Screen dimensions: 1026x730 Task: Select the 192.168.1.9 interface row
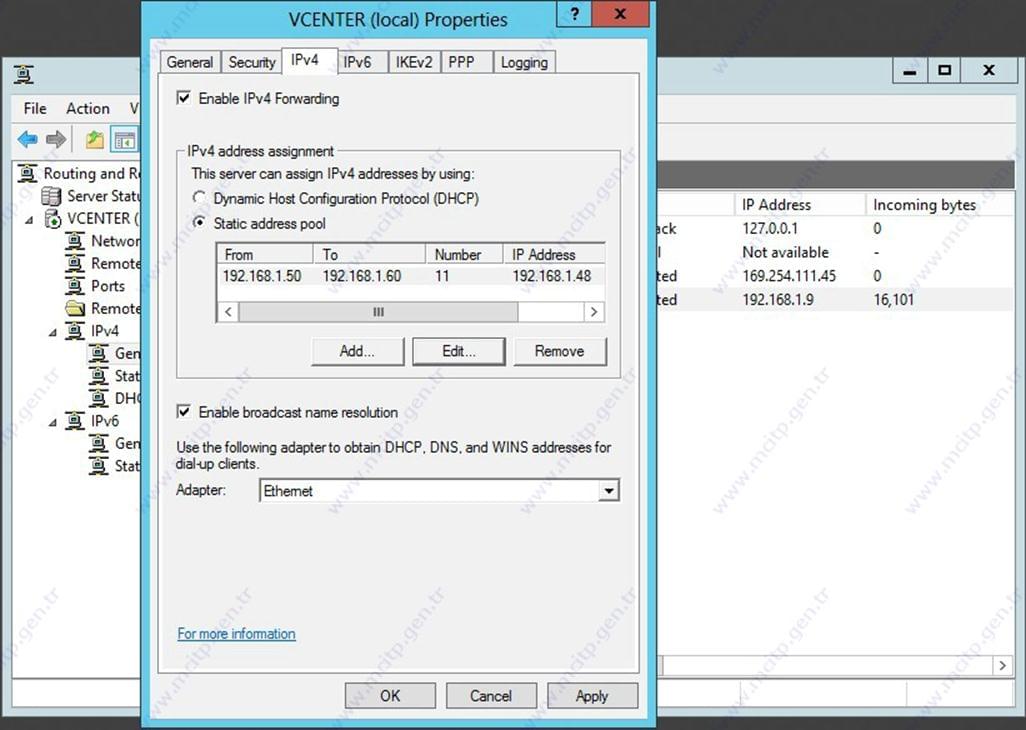point(836,300)
